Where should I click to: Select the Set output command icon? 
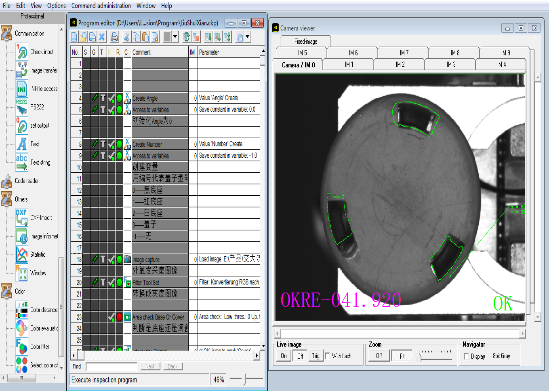click(22, 125)
